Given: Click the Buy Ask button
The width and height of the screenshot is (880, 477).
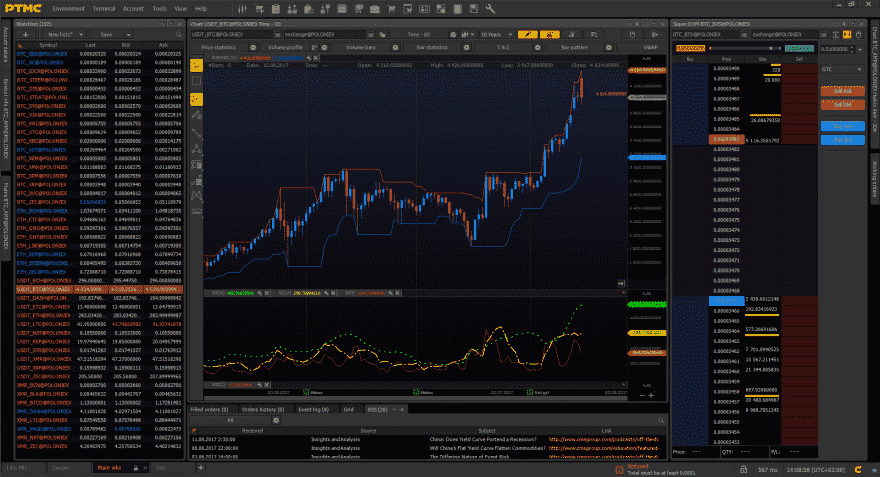Looking at the screenshot, I should 842,127.
